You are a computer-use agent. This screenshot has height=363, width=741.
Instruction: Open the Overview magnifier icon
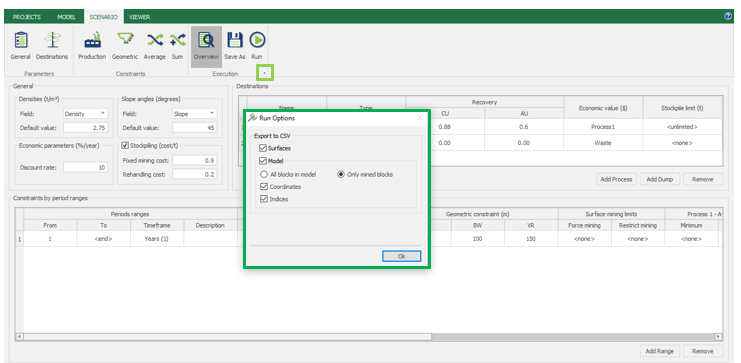(206, 41)
